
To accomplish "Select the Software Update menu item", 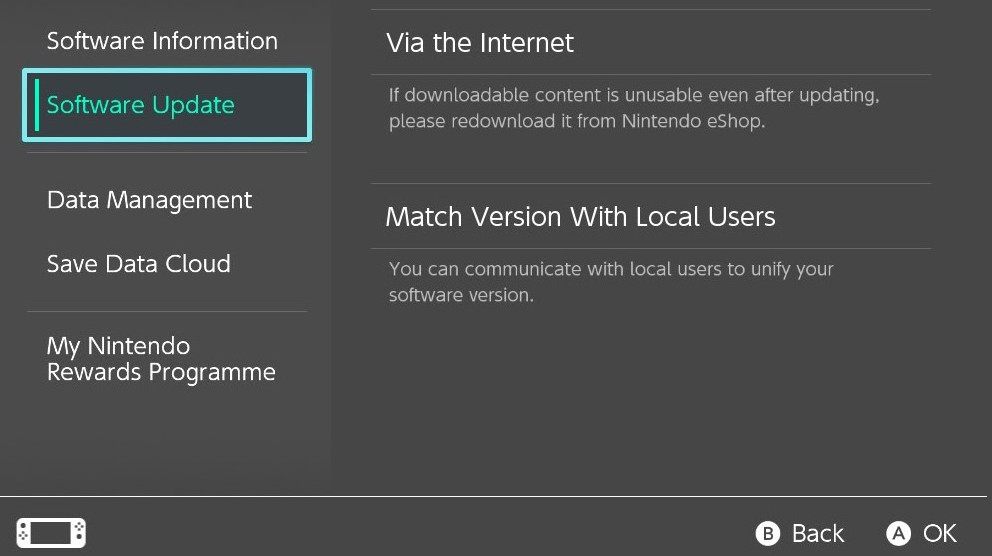I will pyautogui.click(x=167, y=105).
